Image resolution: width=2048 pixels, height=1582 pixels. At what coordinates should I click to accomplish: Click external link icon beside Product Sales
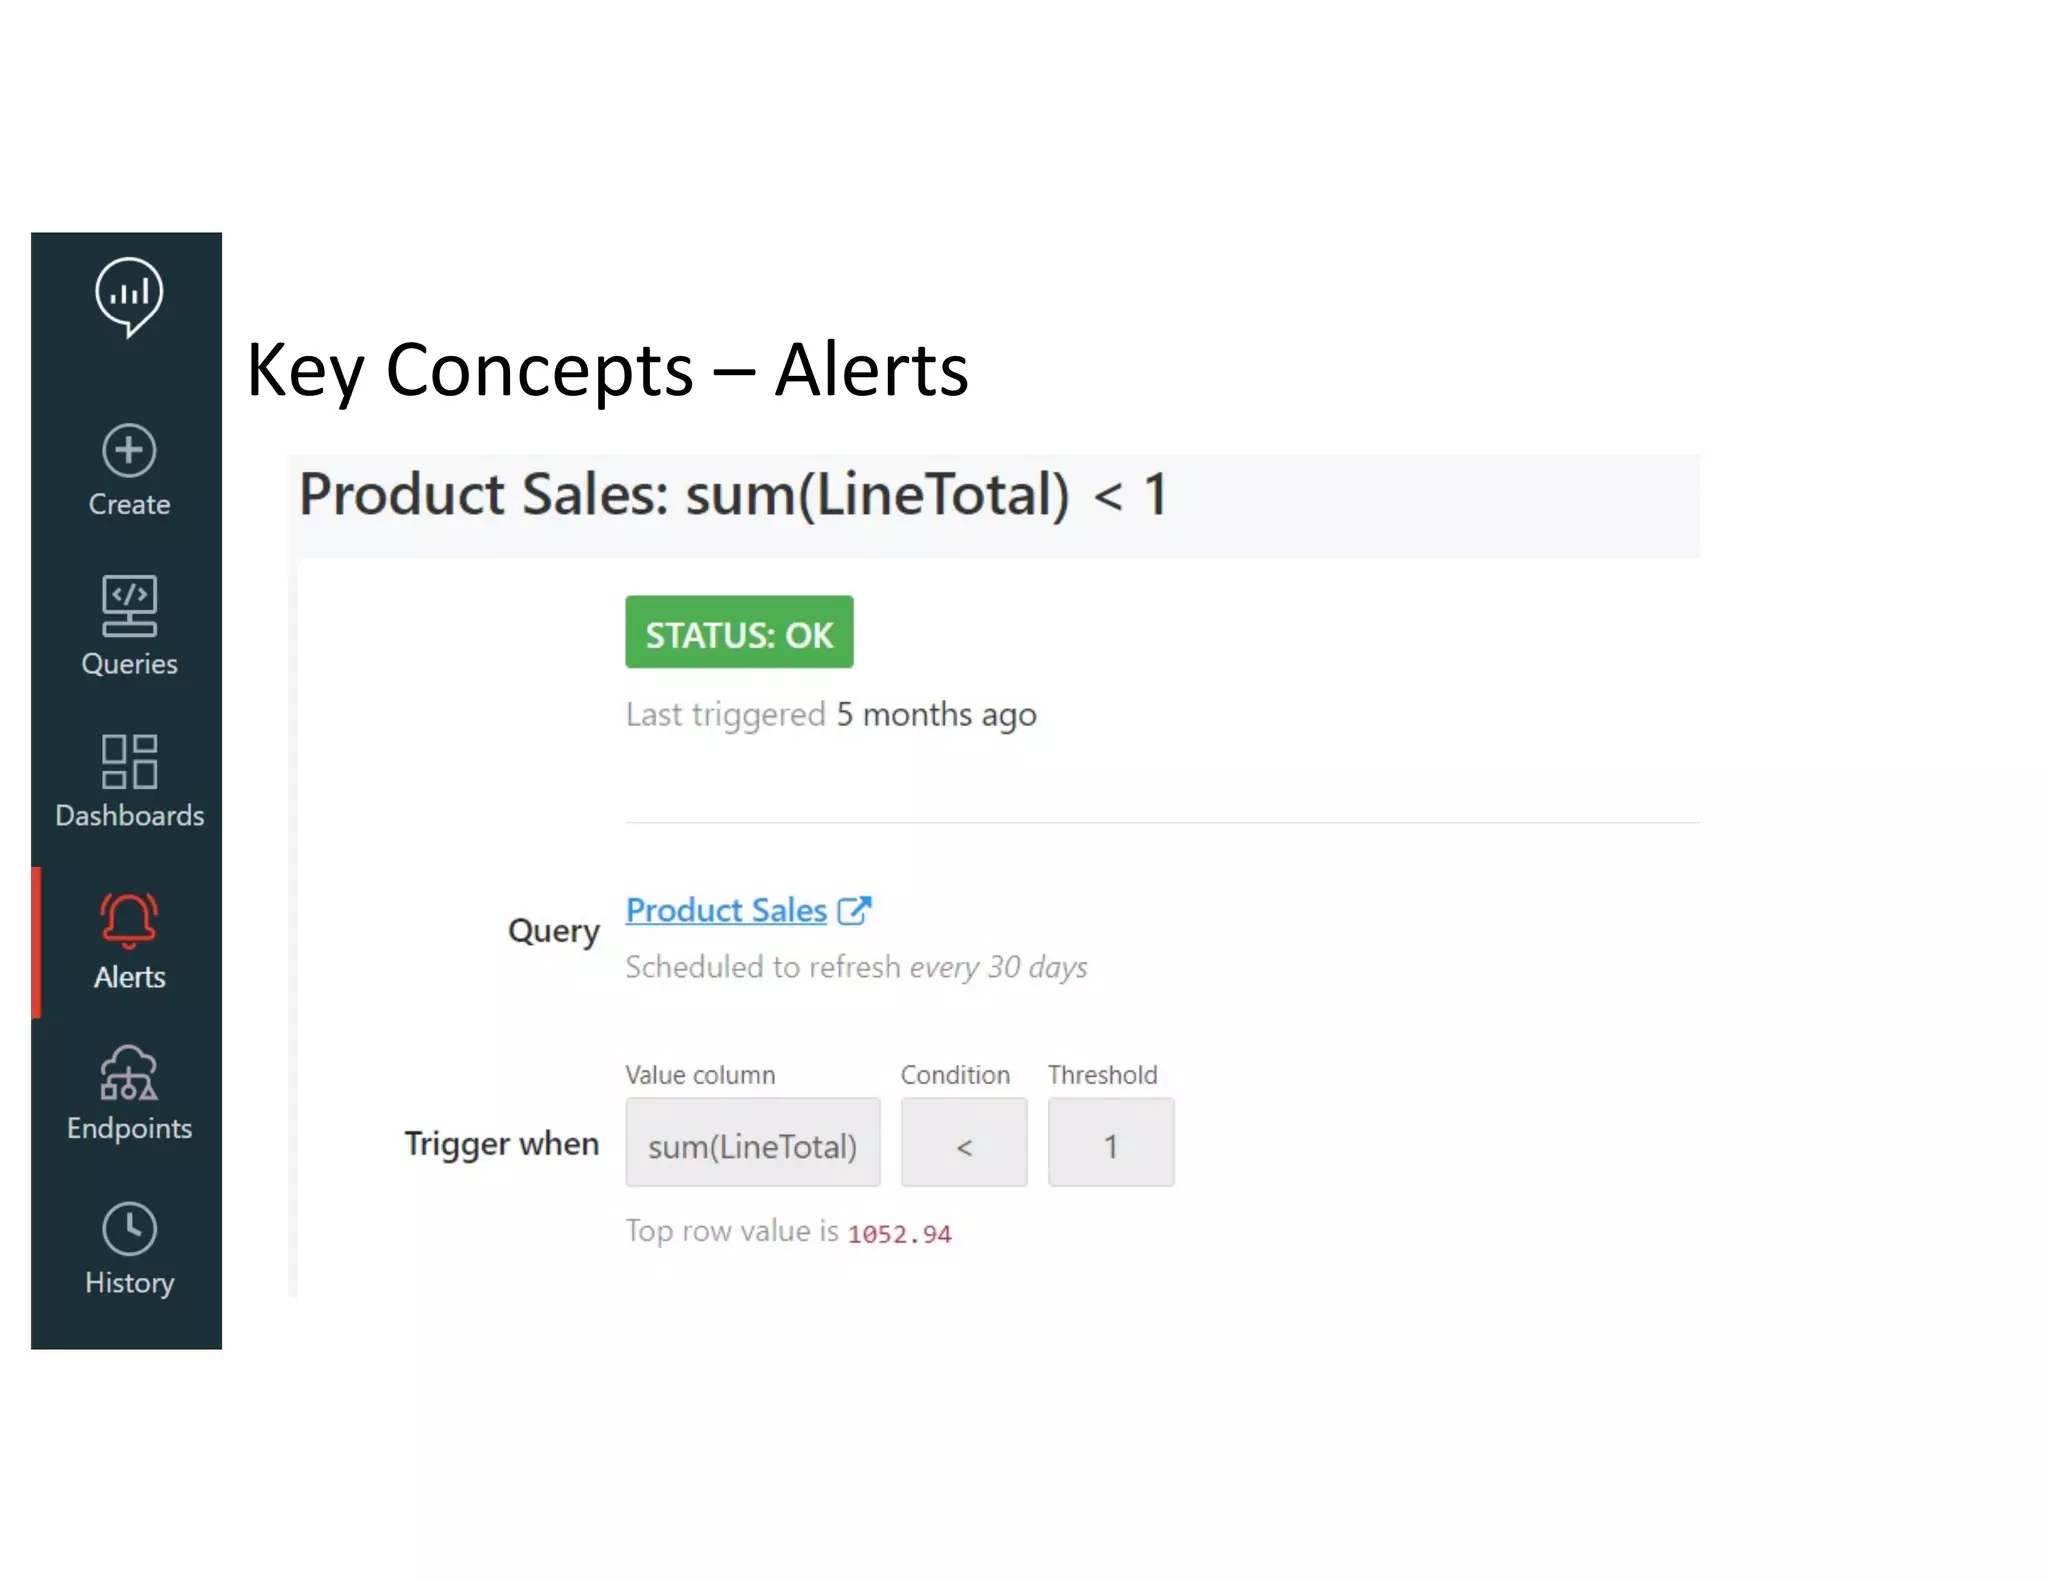(x=854, y=910)
